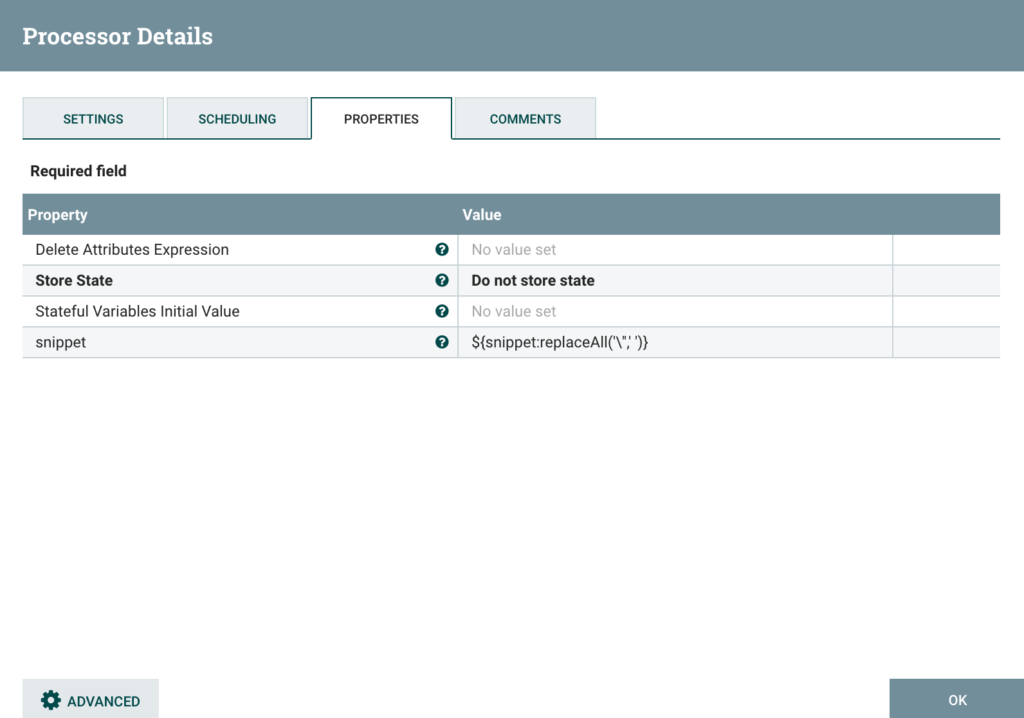
Task: Select the Stateful Variables Initial Value cell
Action: [675, 311]
